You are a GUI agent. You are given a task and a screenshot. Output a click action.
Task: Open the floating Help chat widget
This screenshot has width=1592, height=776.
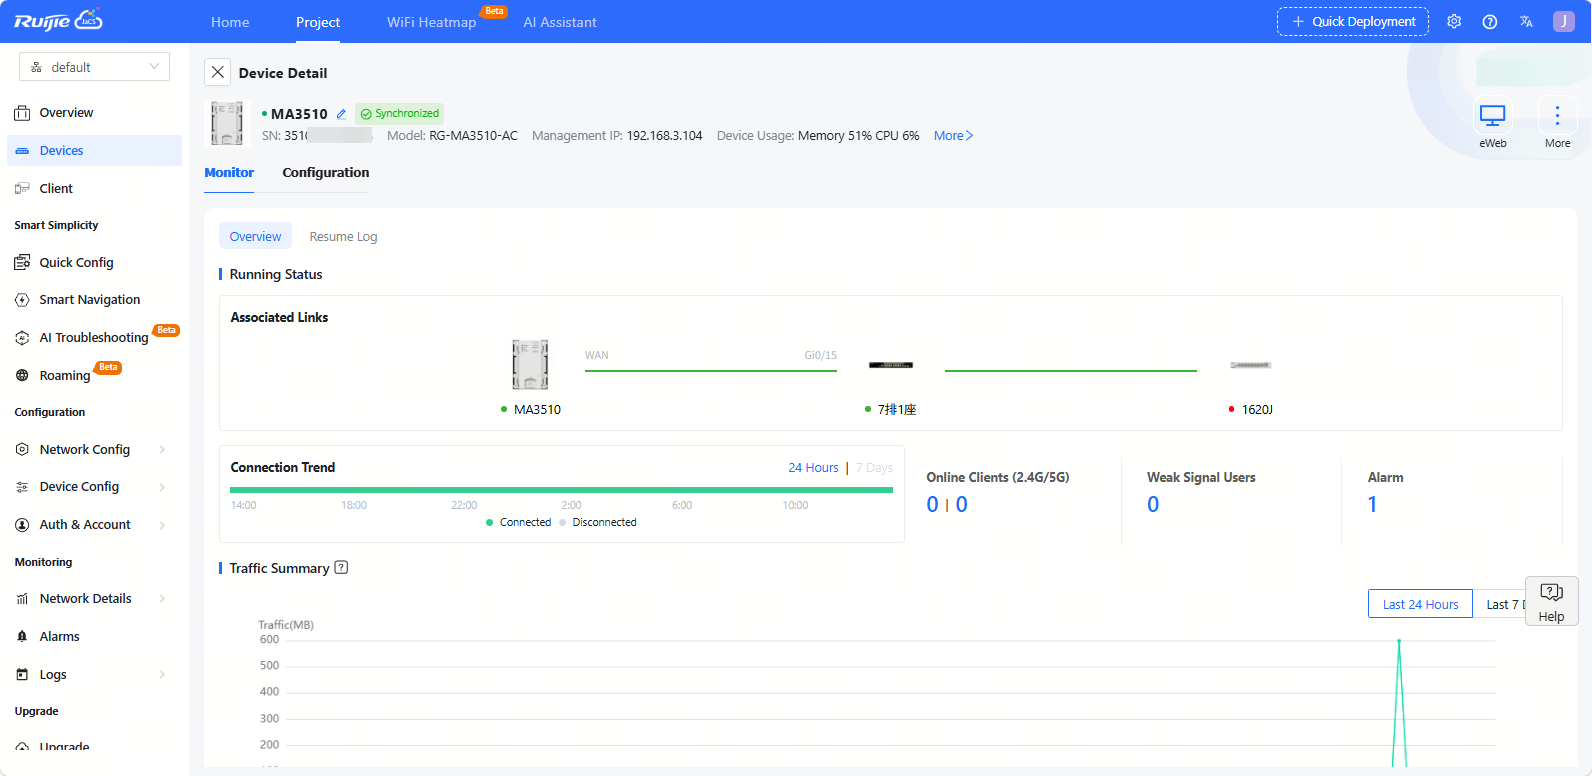1551,601
